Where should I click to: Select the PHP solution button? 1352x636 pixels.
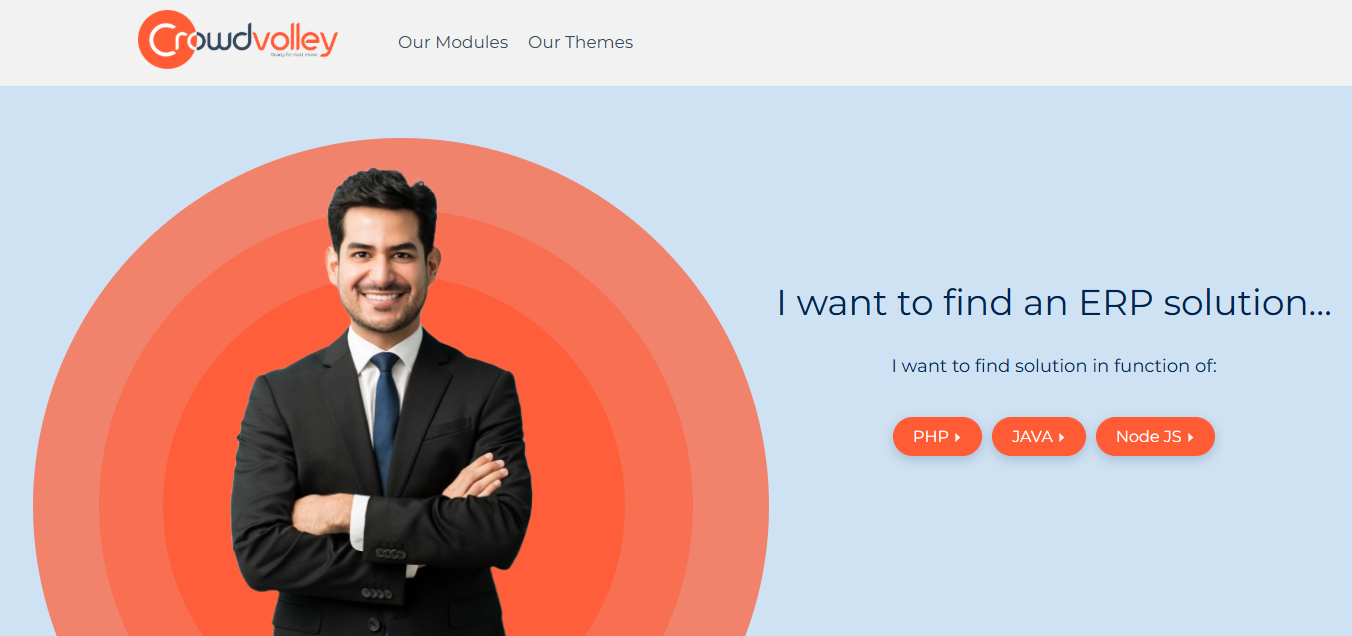click(937, 436)
